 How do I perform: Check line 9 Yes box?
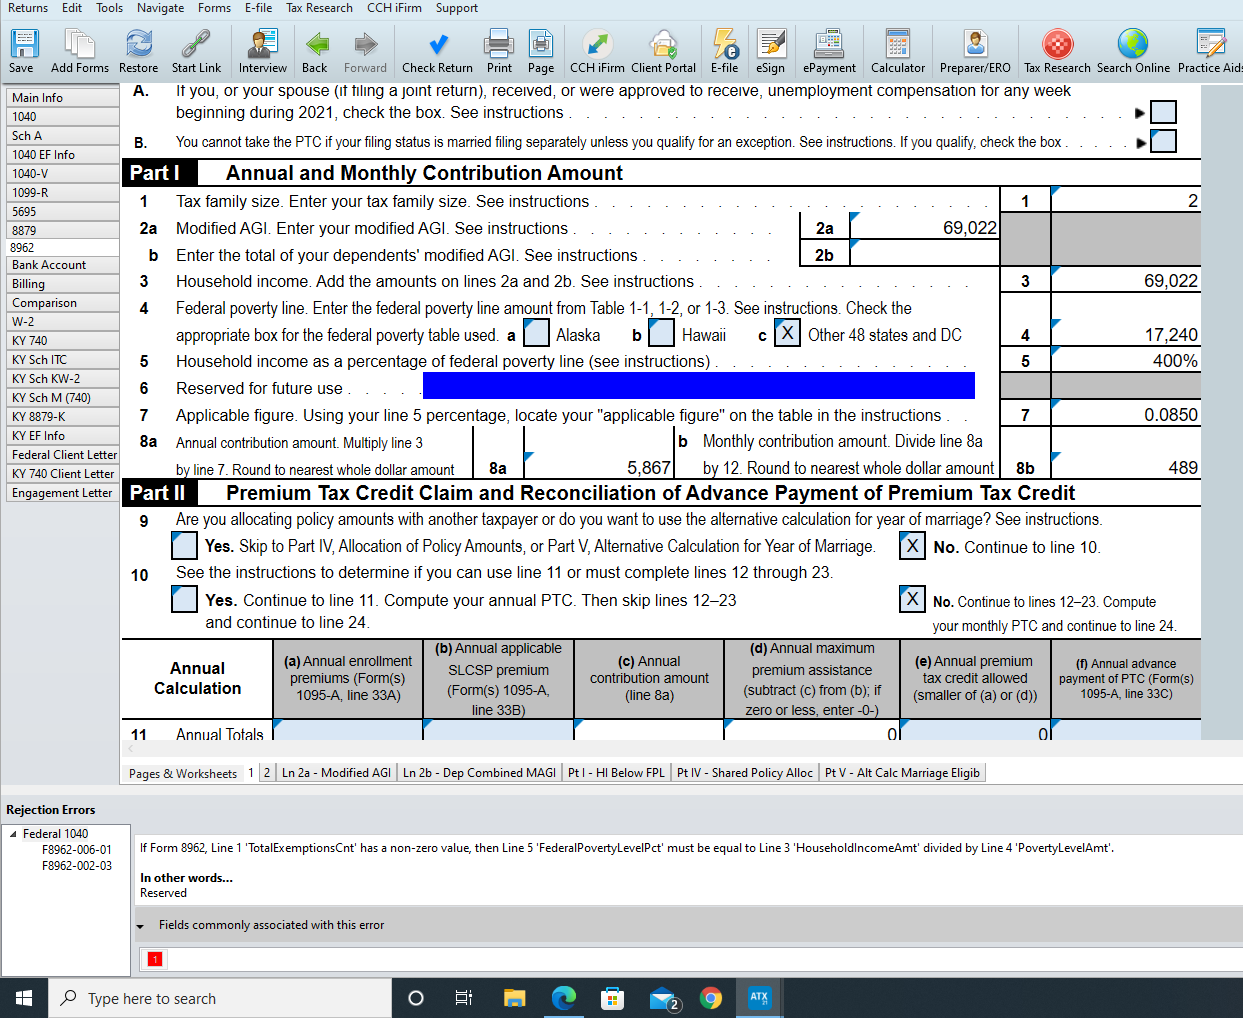[x=184, y=546]
